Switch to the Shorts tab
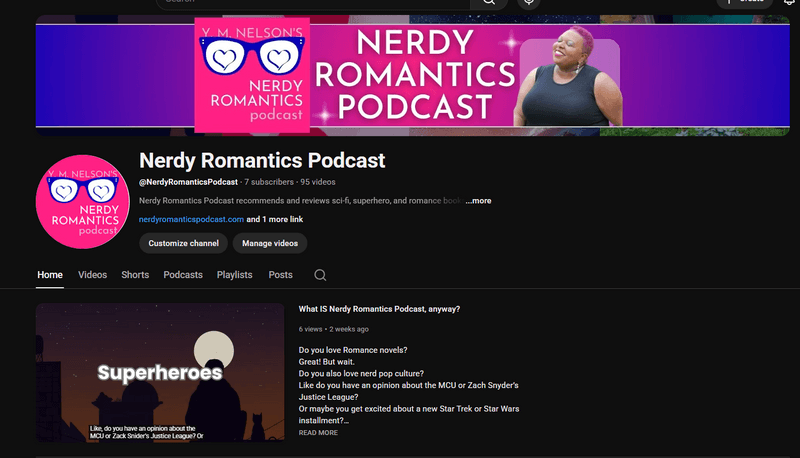The width and height of the screenshot is (800, 458). [135, 275]
